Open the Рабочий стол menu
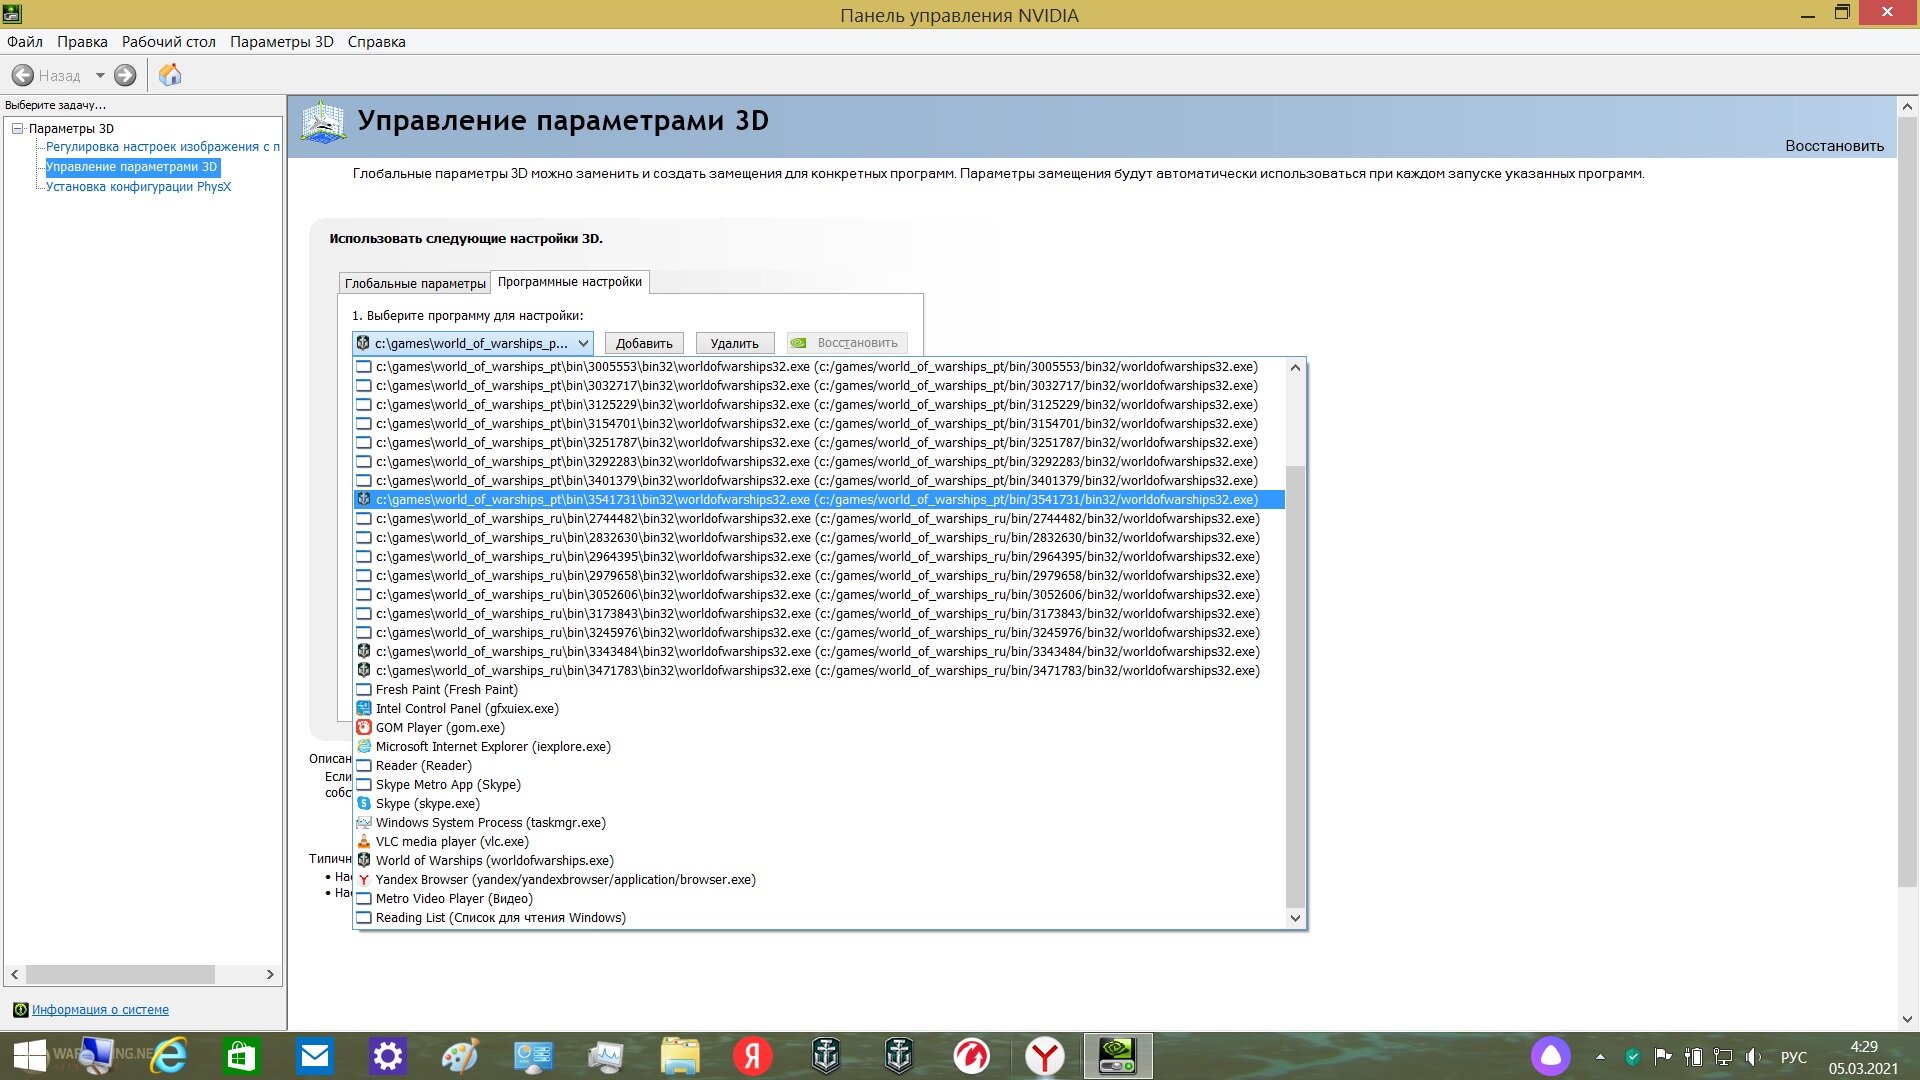 (x=169, y=42)
